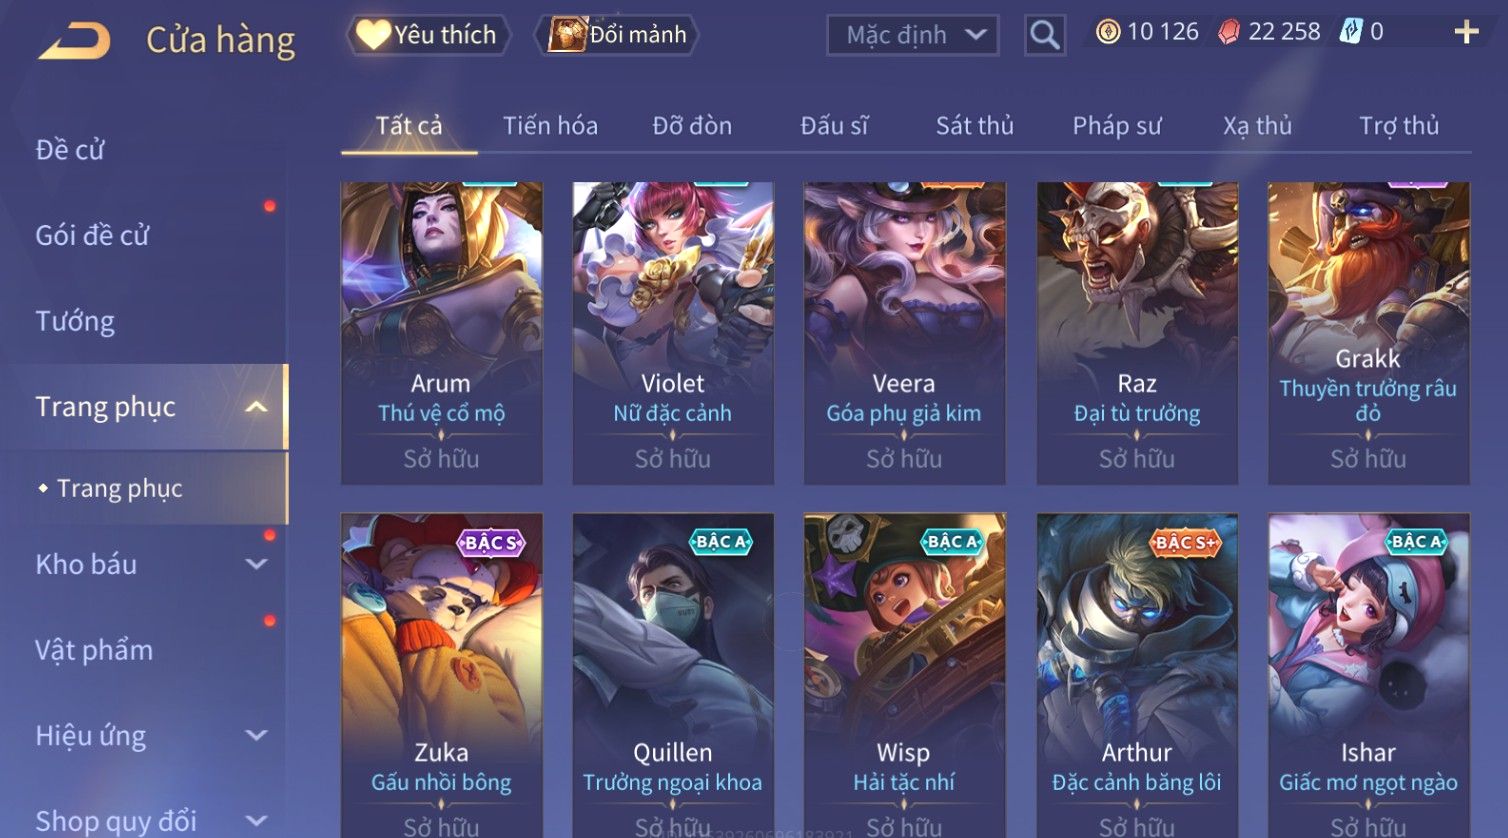Click the gold coin currency icon
This screenshot has width=1508, height=838.
tap(1108, 32)
